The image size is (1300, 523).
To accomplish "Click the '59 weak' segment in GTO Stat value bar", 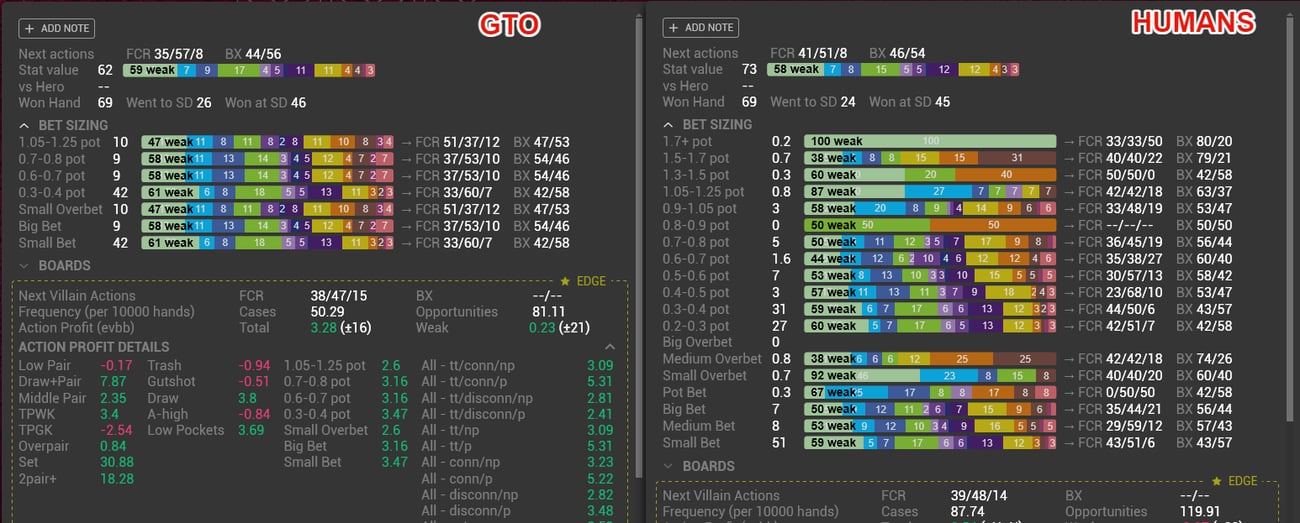I will (x=150, y=70).
